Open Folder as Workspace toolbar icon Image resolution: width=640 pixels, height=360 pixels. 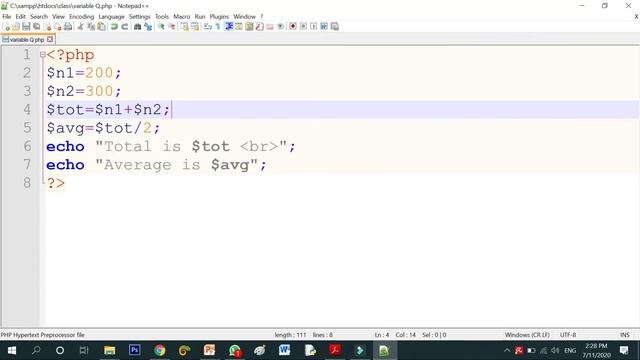[270, 27]
